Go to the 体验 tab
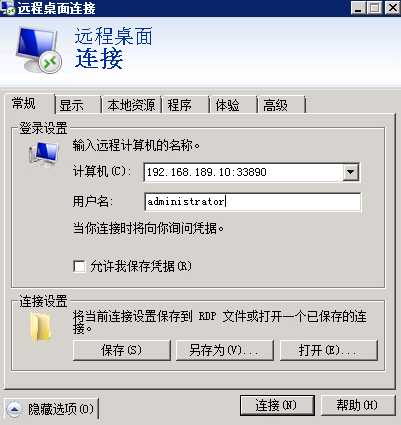This screenshot has height=425, width=401. [x=233, y=105]
